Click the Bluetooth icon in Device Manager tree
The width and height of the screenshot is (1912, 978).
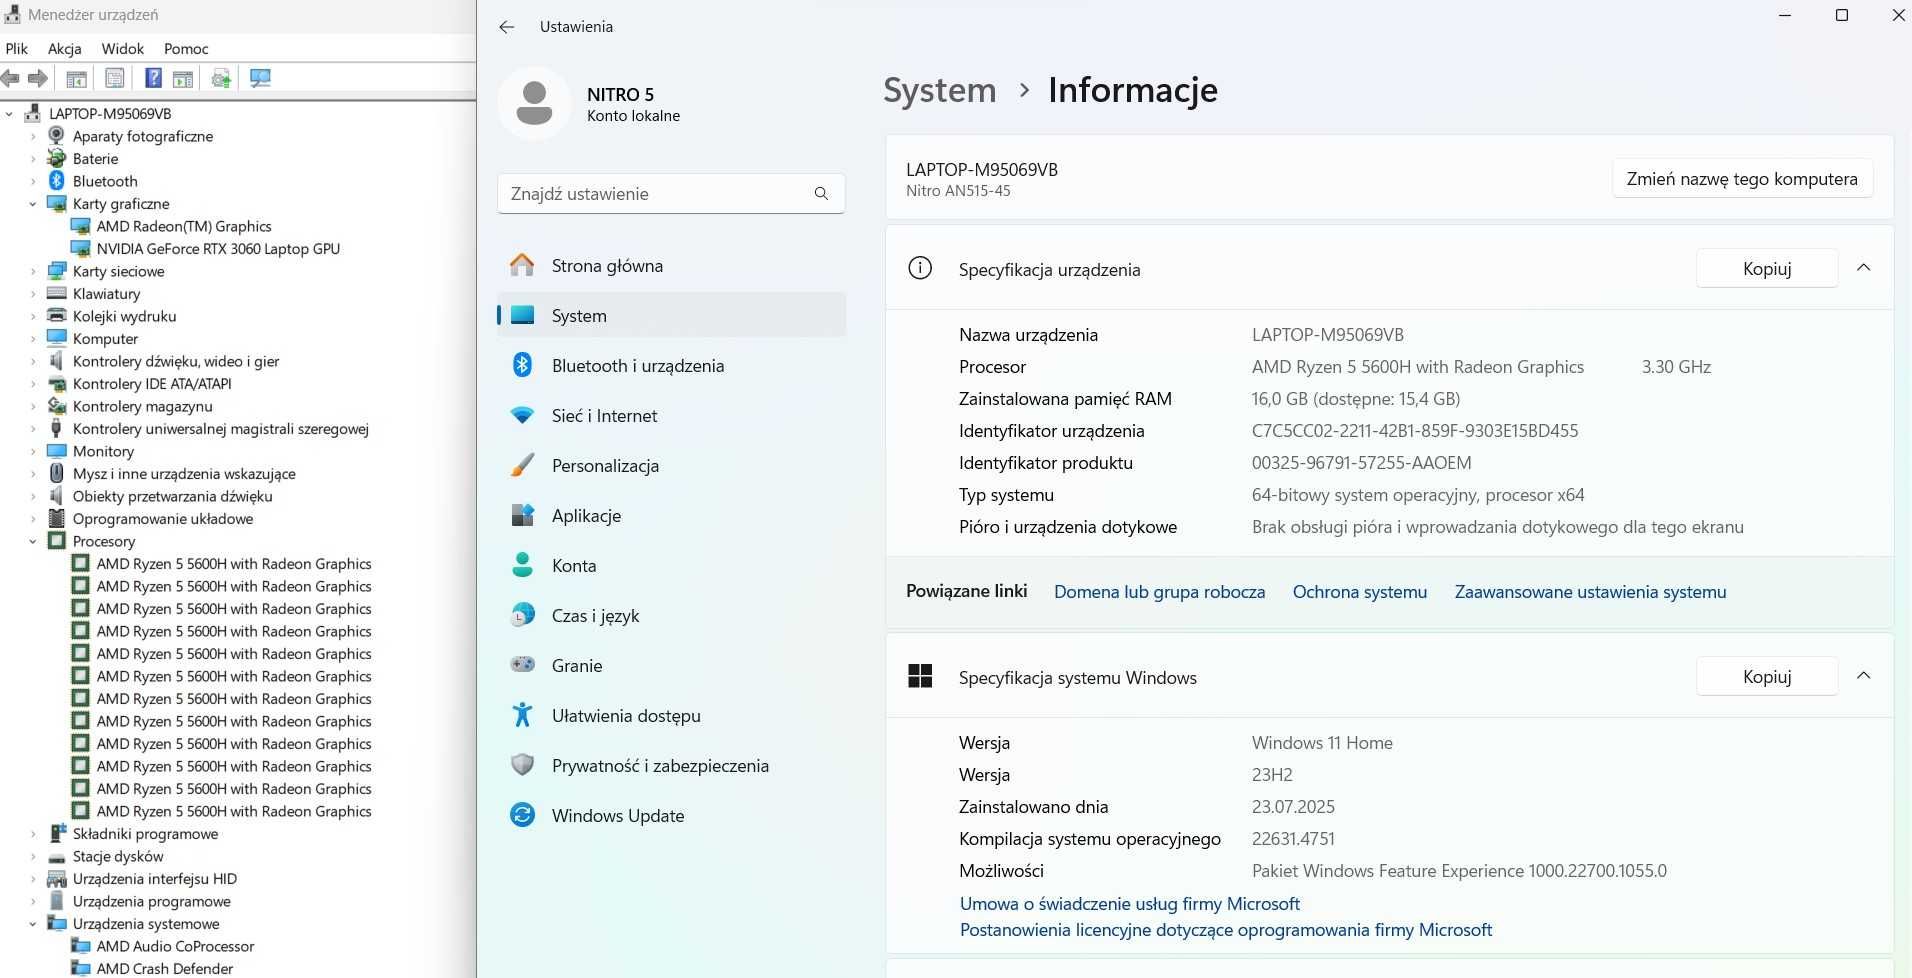(57, 181)
